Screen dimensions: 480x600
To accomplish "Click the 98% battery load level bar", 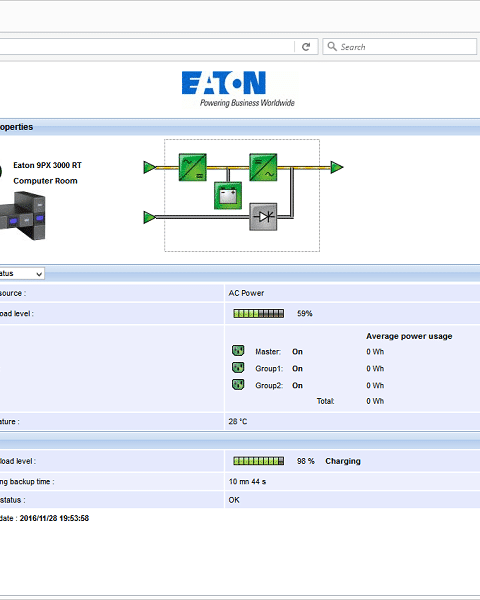I will click(259, 461).
